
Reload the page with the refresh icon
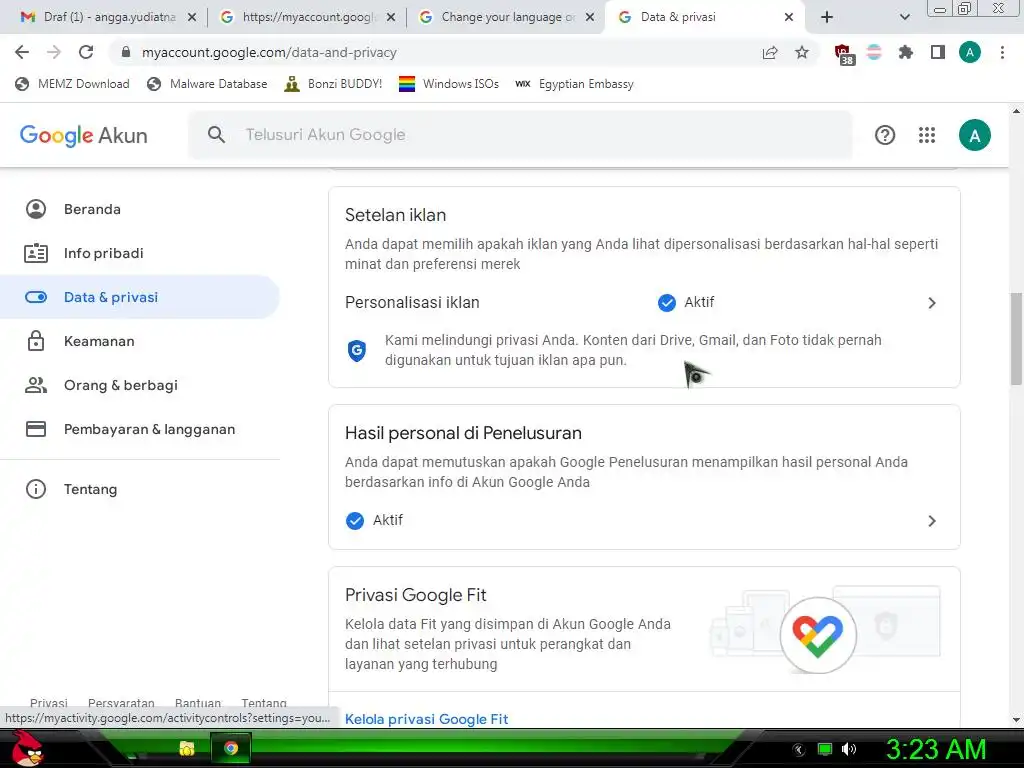pyautogui.click(x=86, y=52)
